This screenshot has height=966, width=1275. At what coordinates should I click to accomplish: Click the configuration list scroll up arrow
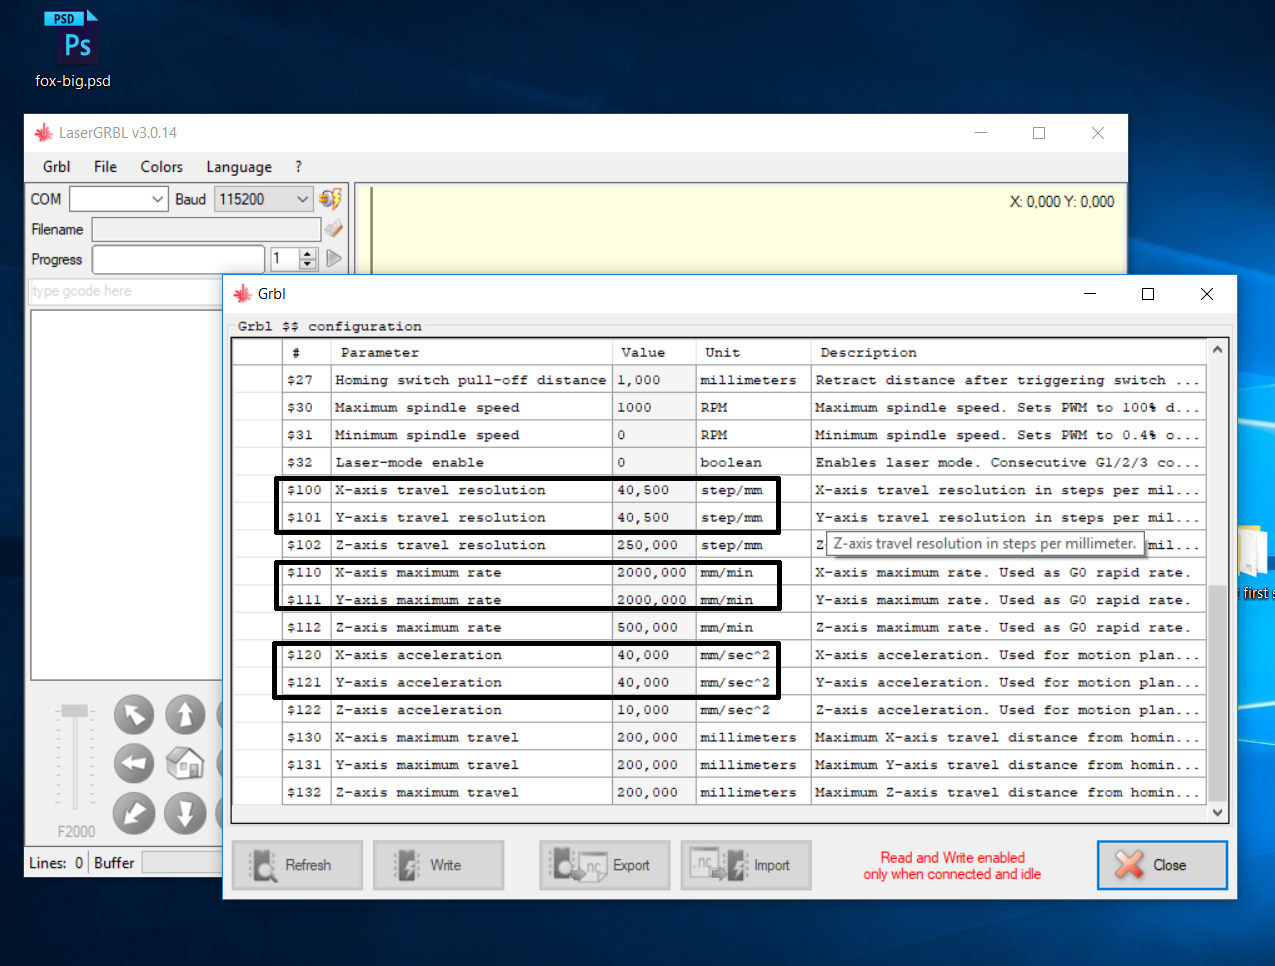coord(1217,350)
